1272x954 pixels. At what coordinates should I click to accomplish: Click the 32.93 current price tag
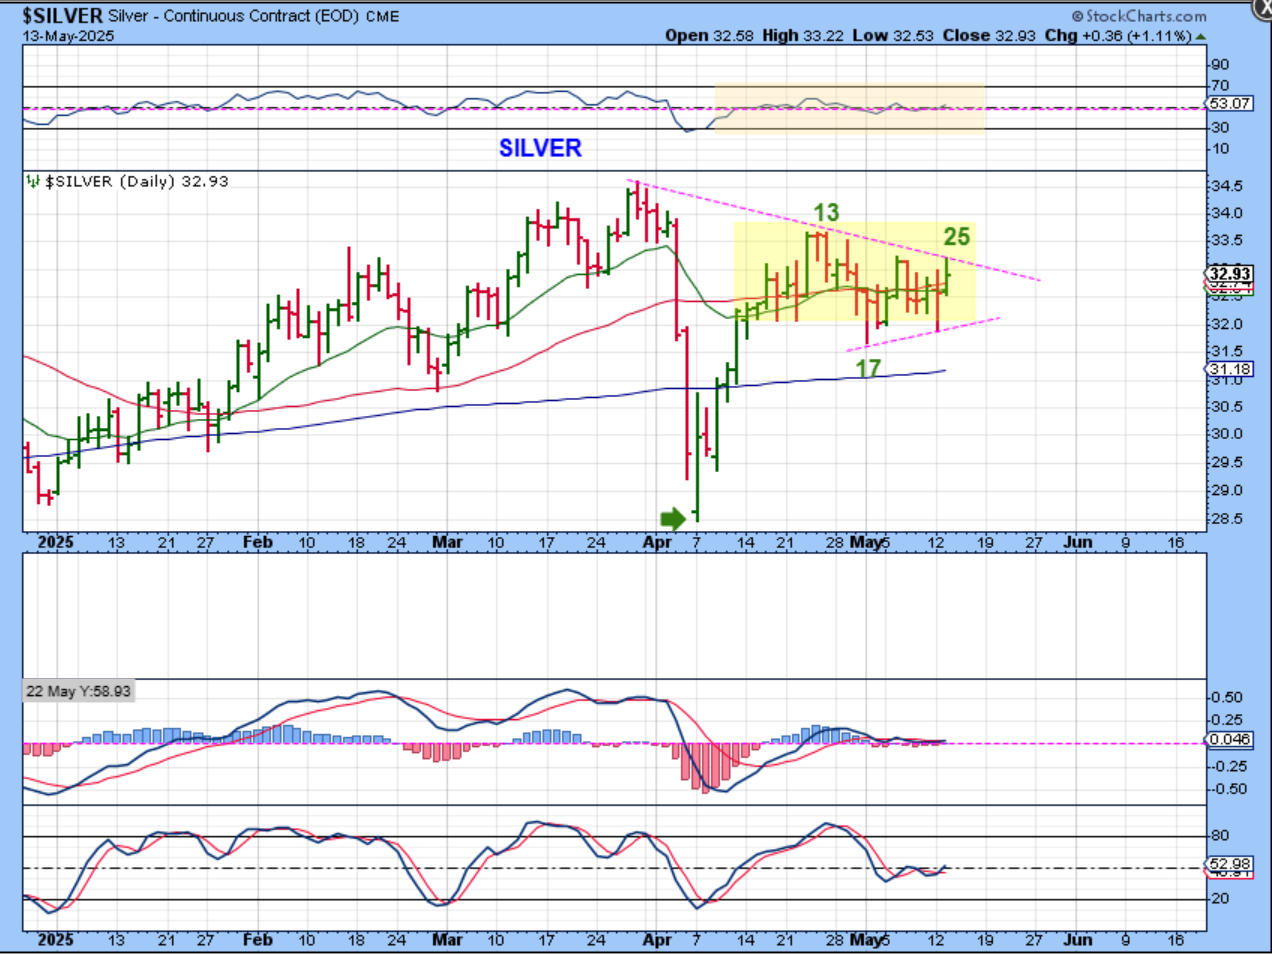click(1229, 273)
